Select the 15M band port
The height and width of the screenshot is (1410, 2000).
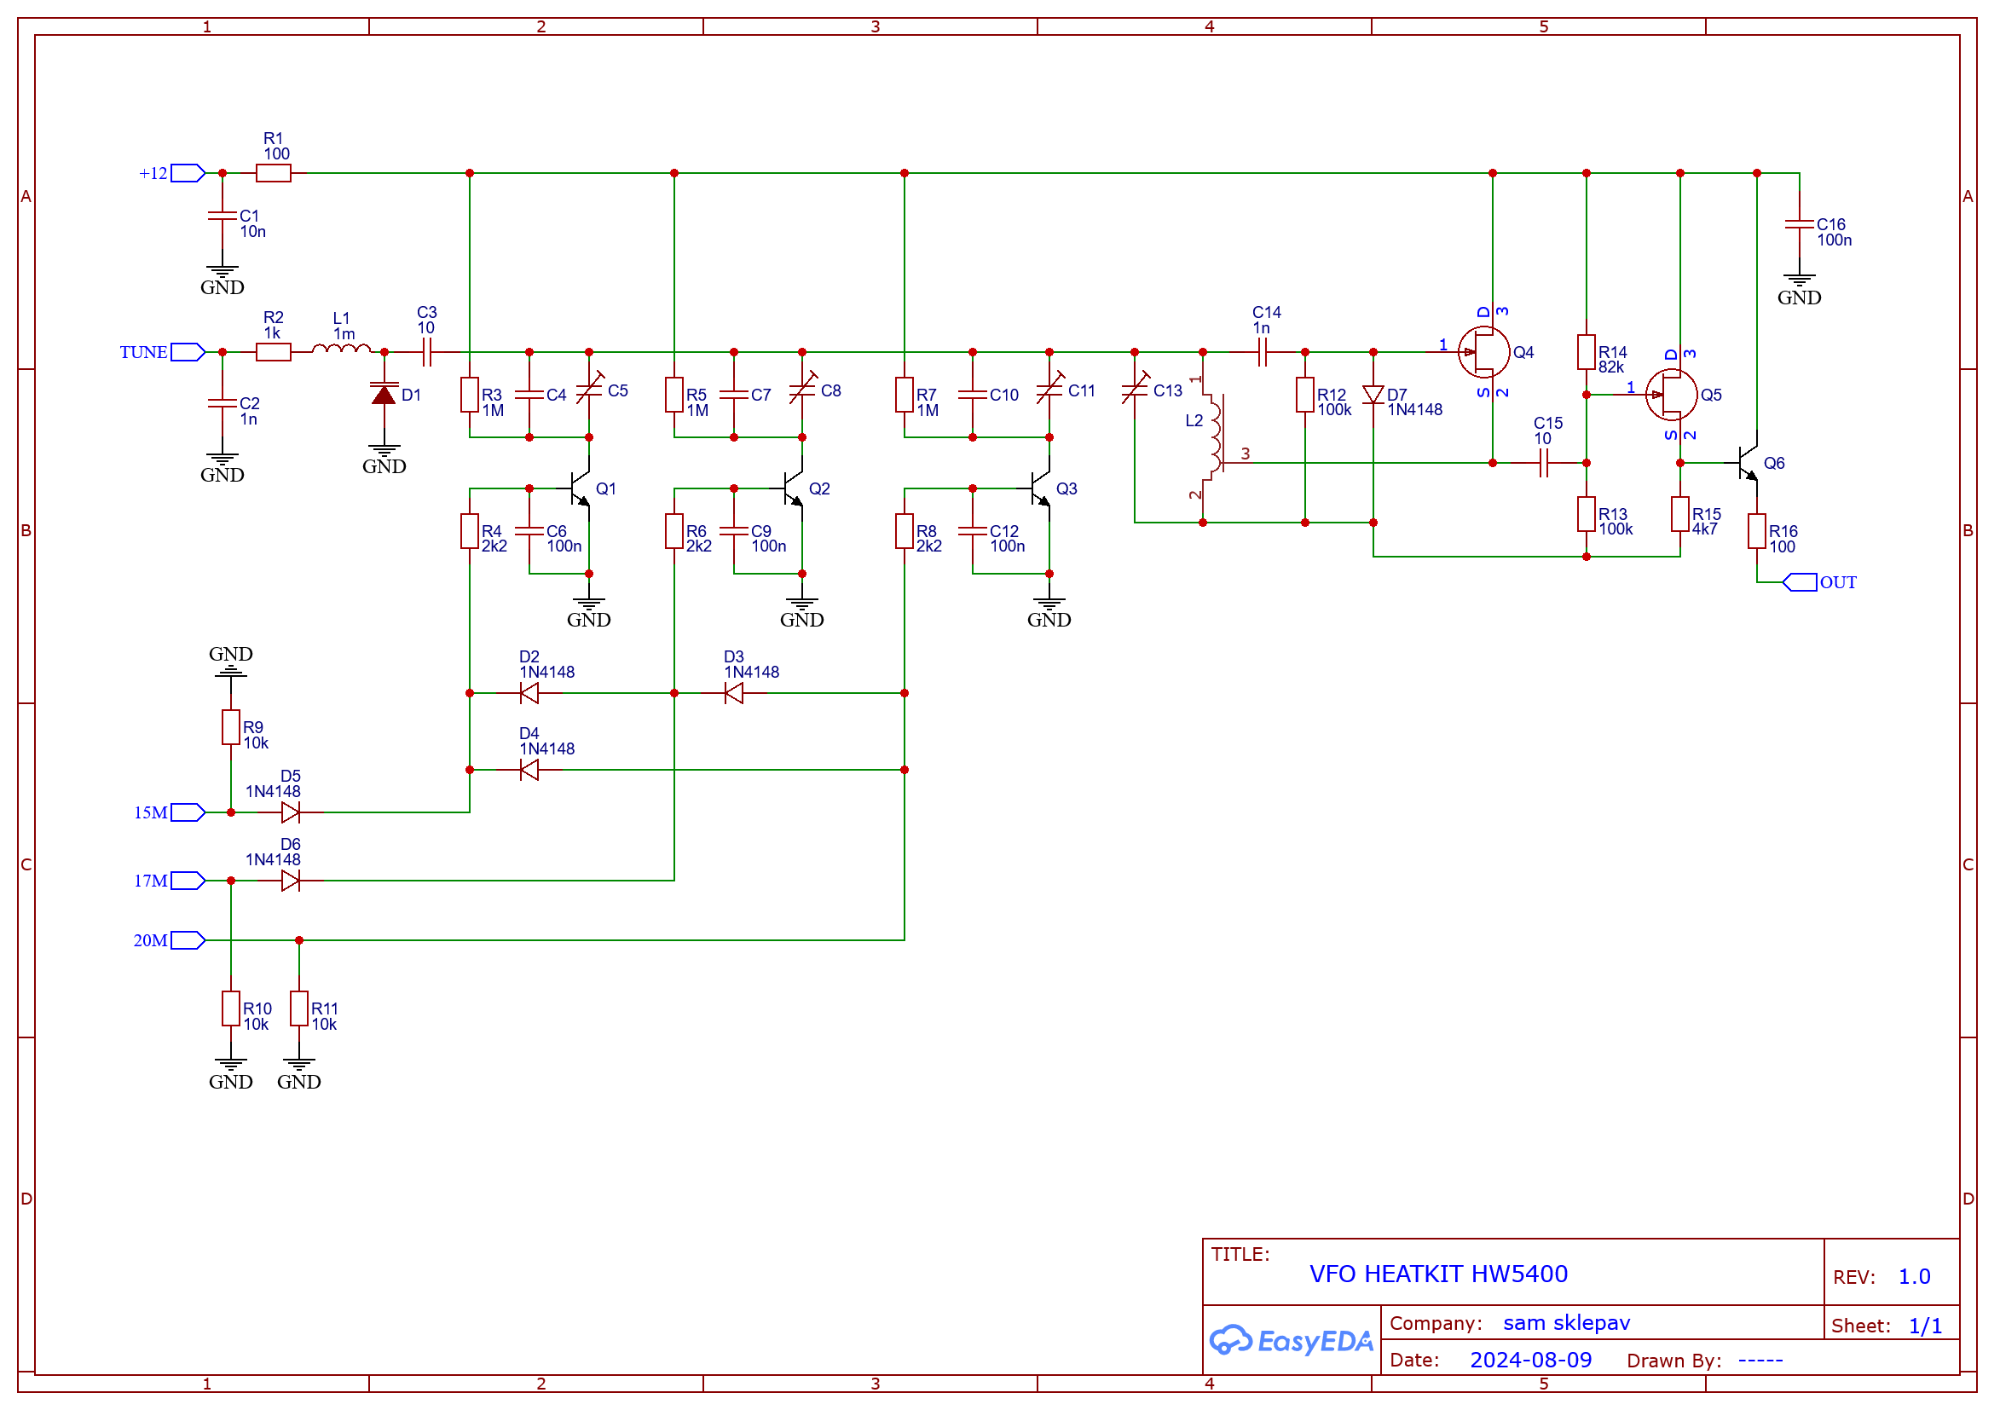tap(187, 813)
